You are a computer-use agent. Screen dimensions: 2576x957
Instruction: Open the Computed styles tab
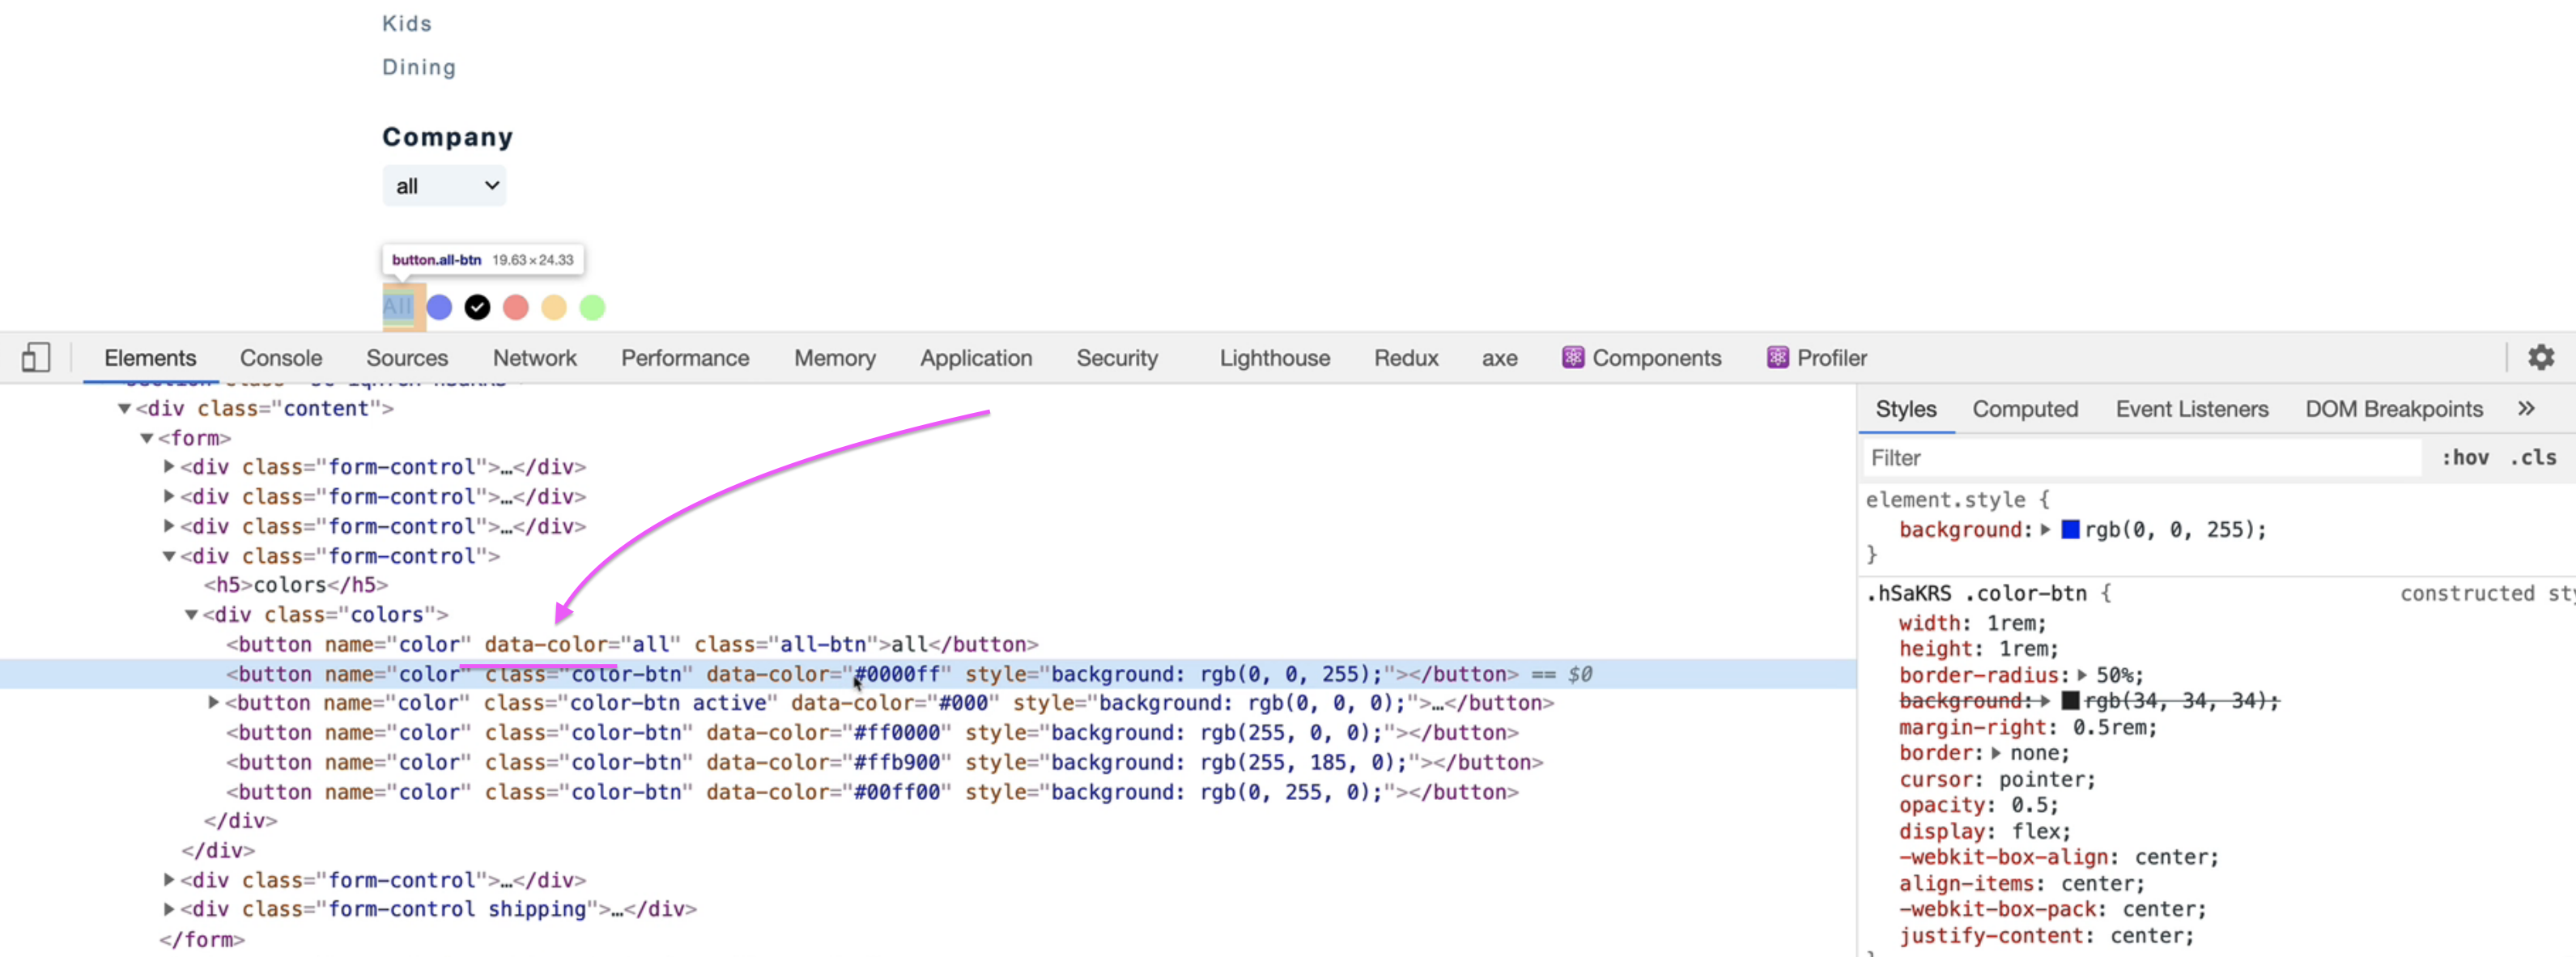click(2024, 409)
